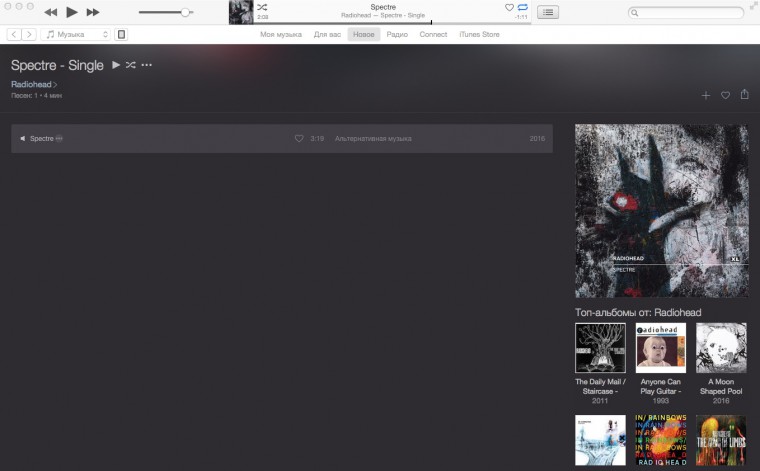Screen dimensions: 760x471
Task: Click the 2016 year on Spectre row
Action: (x=537, y=139)
